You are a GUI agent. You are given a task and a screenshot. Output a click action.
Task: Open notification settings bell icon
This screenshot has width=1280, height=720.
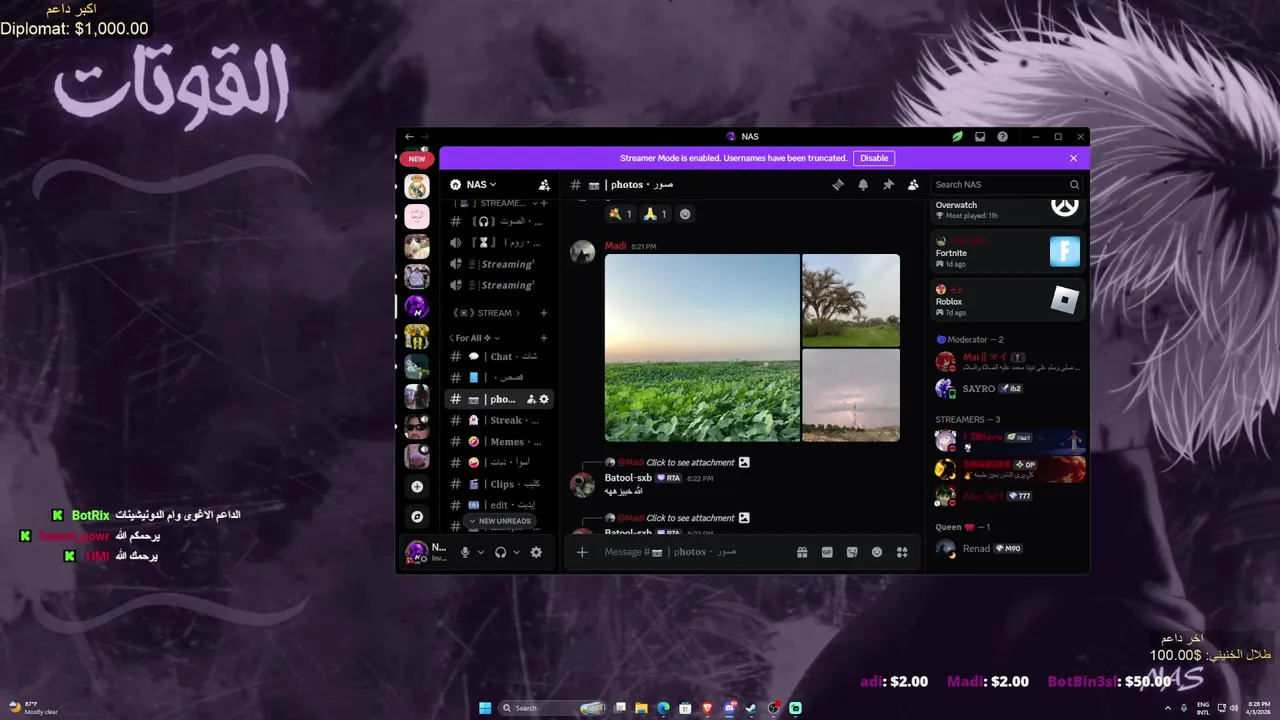tap(863, 185)
